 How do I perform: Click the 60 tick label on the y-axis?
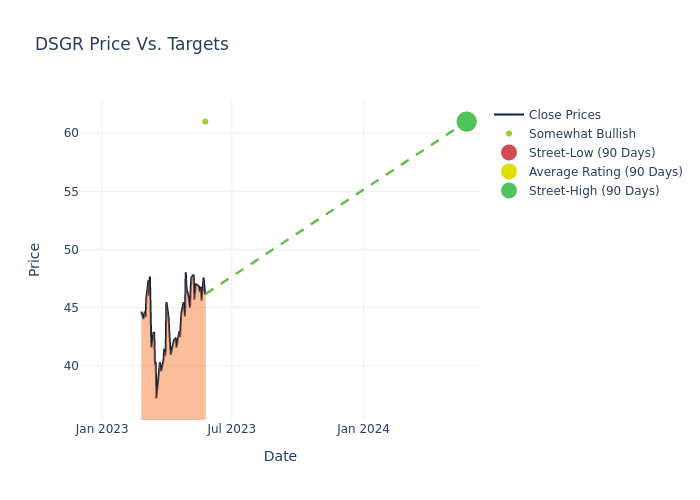coord(71,133)
